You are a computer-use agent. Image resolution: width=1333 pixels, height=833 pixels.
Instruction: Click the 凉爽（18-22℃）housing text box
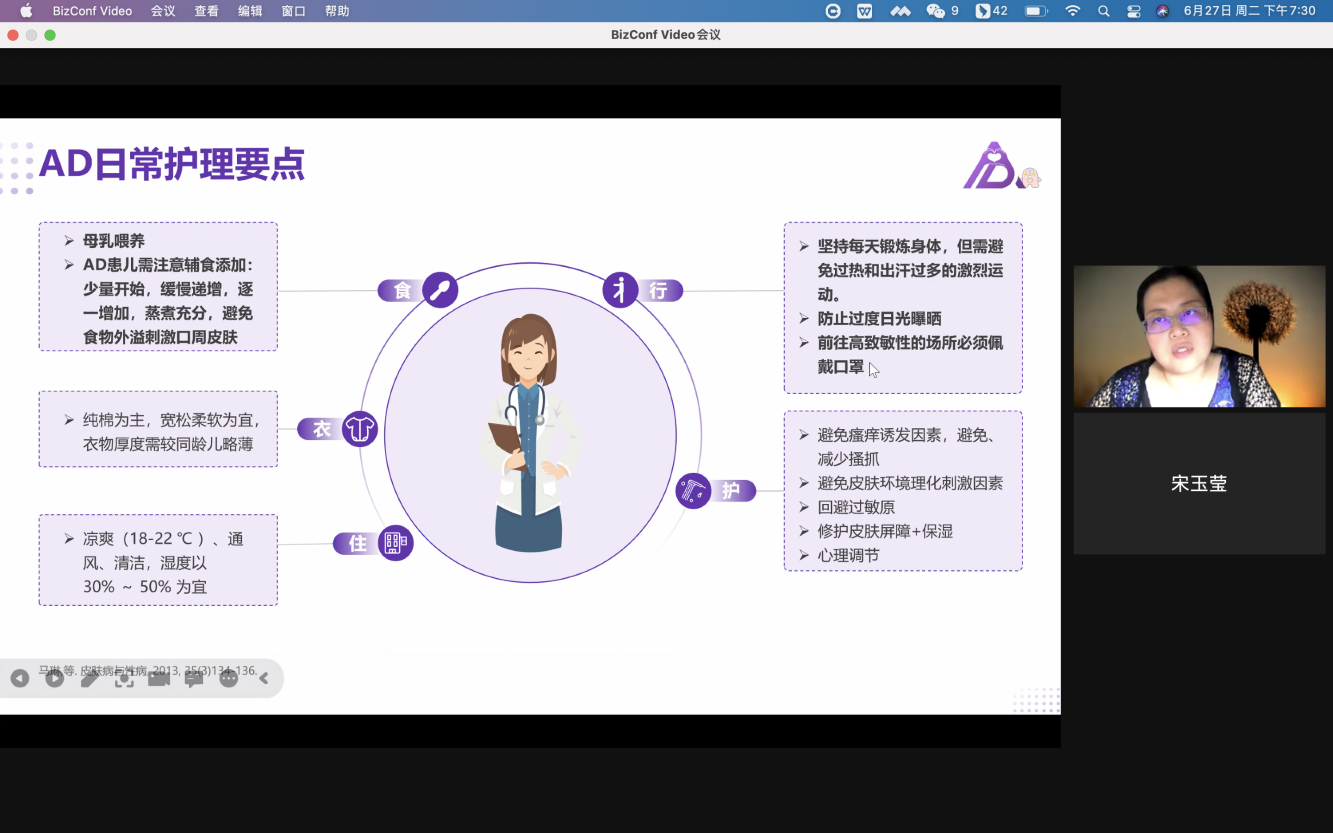tap(158, 560)
